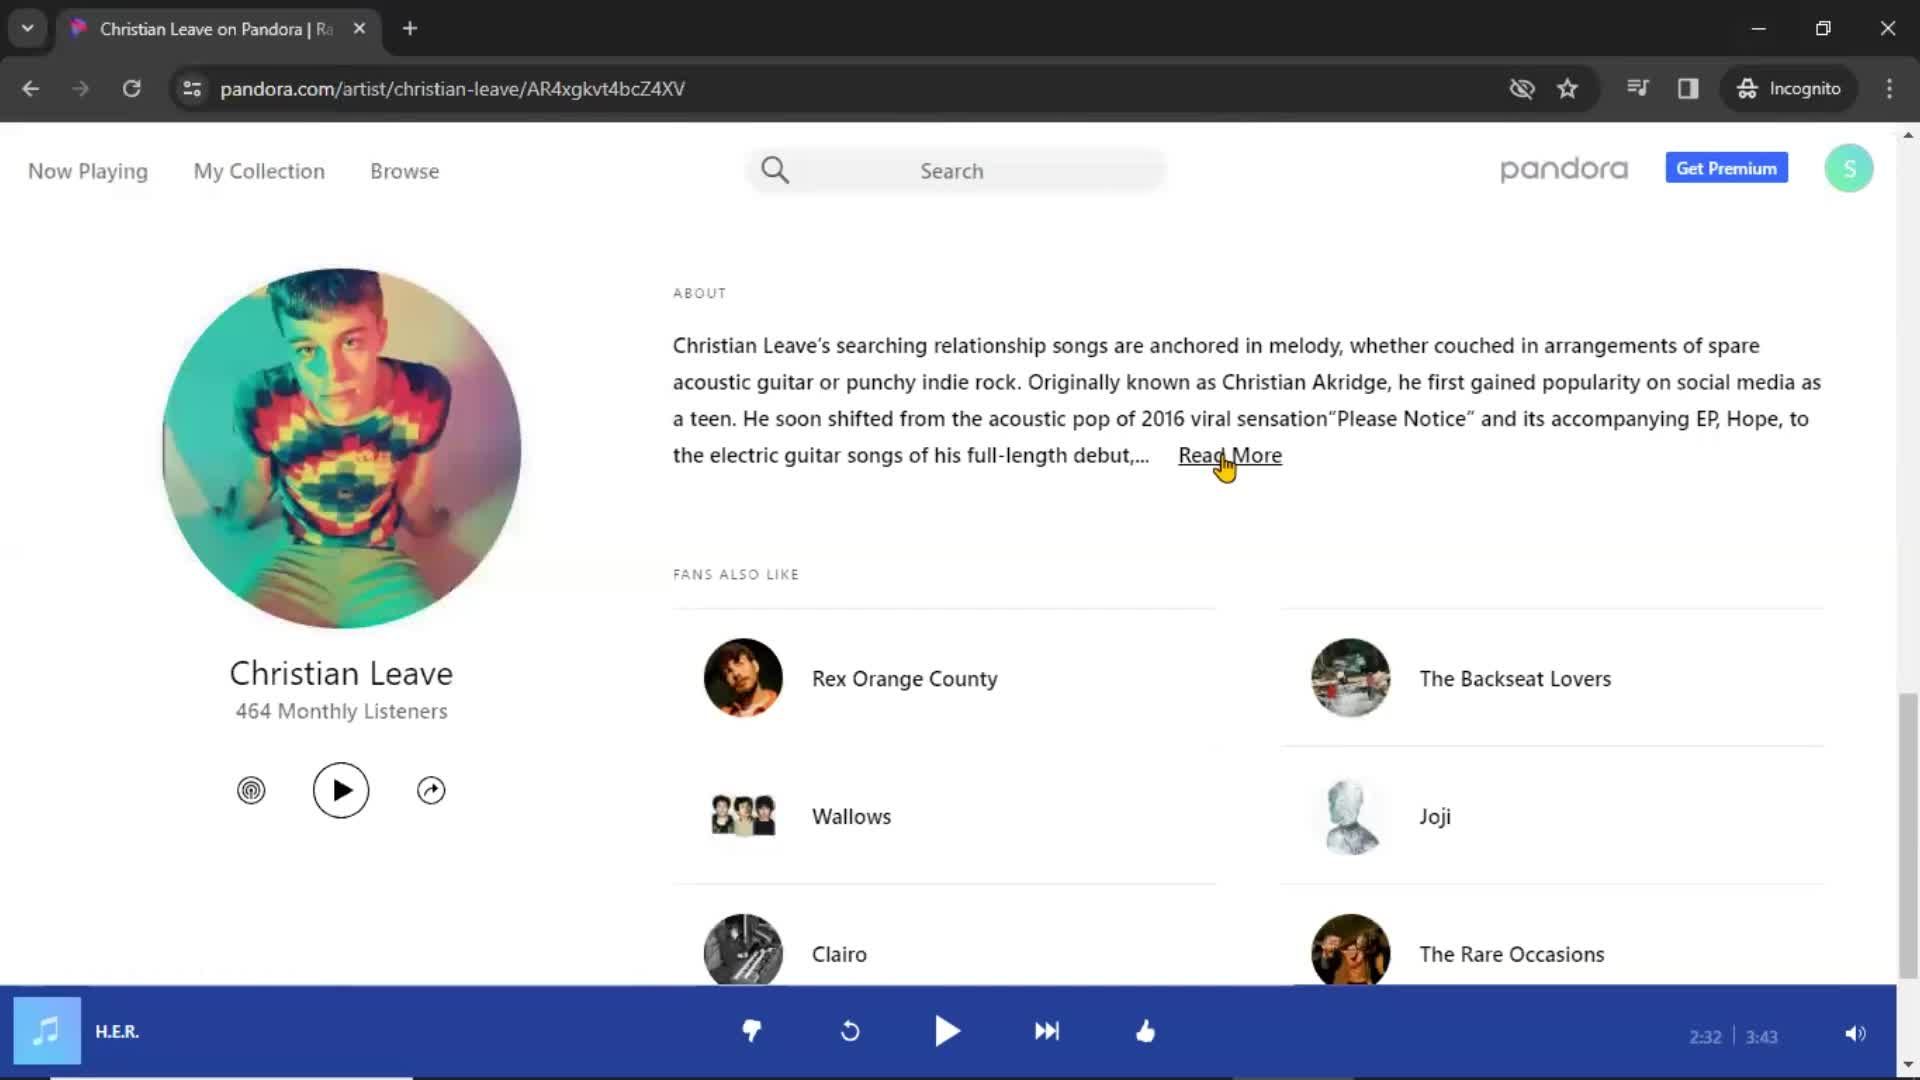Expand the bio with Read More
Image resolution: width=1920 pixels, height=1080 pixels.
pyautogui.click(x=1230, y=455)
